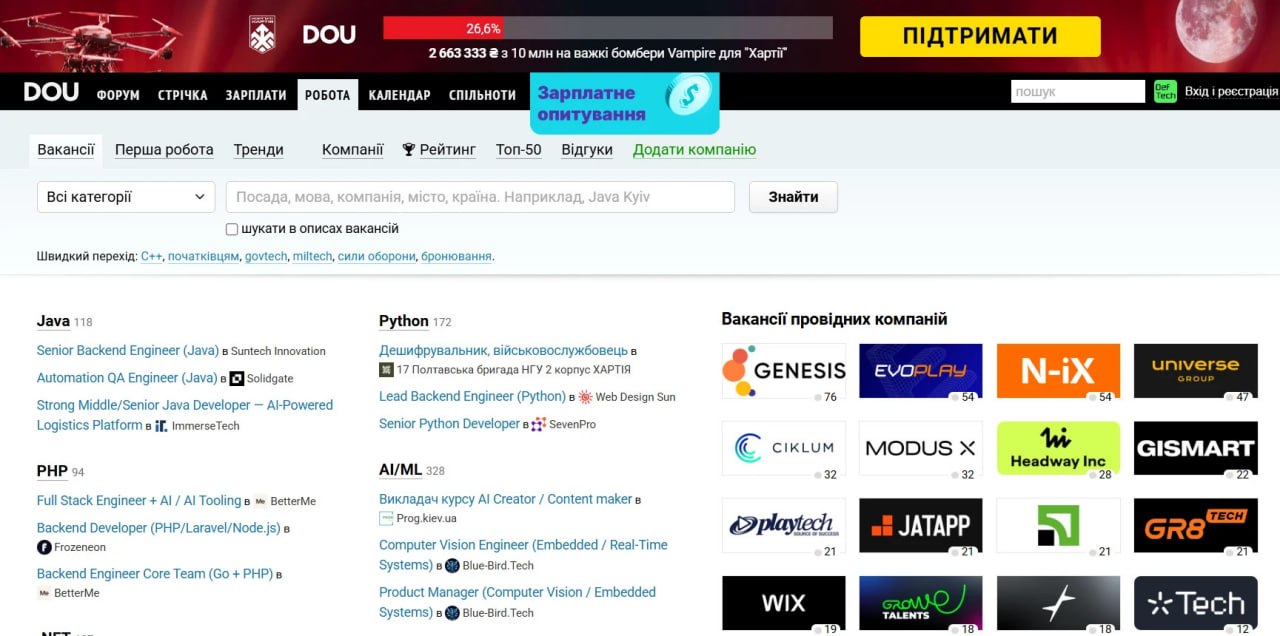Open the Grow Talents logo tile
Screen dimensions: 1280x636
921,602
